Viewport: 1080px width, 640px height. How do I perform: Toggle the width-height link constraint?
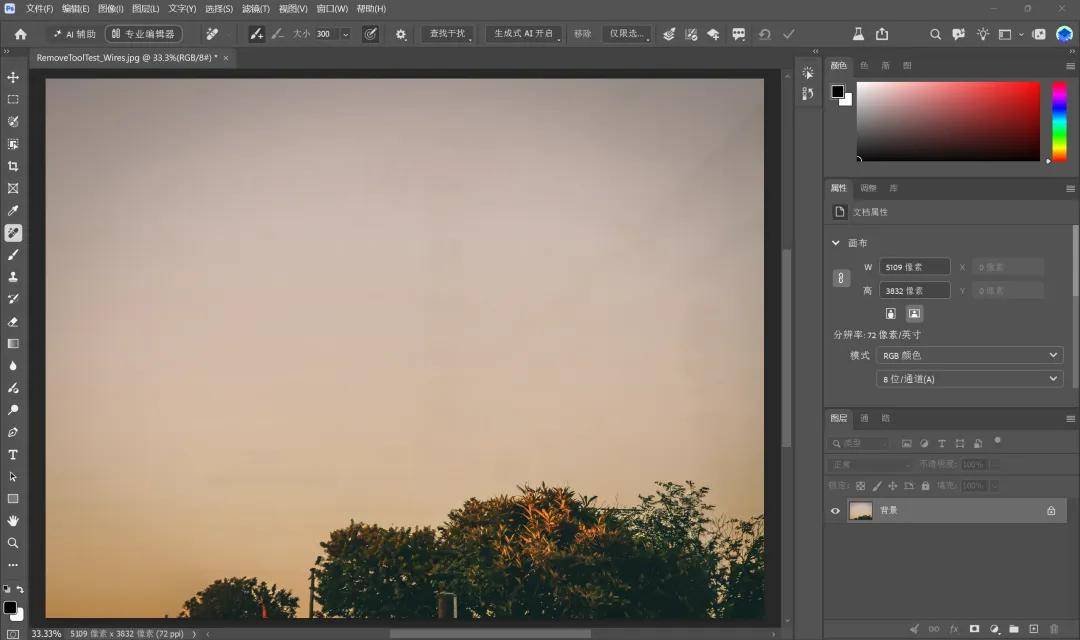coord(841,278)
